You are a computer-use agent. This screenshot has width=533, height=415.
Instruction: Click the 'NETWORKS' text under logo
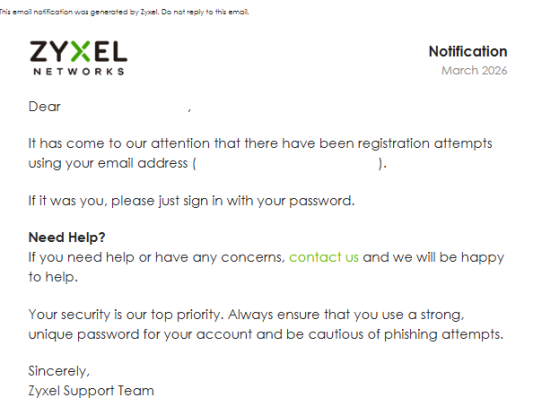[79, 71]
